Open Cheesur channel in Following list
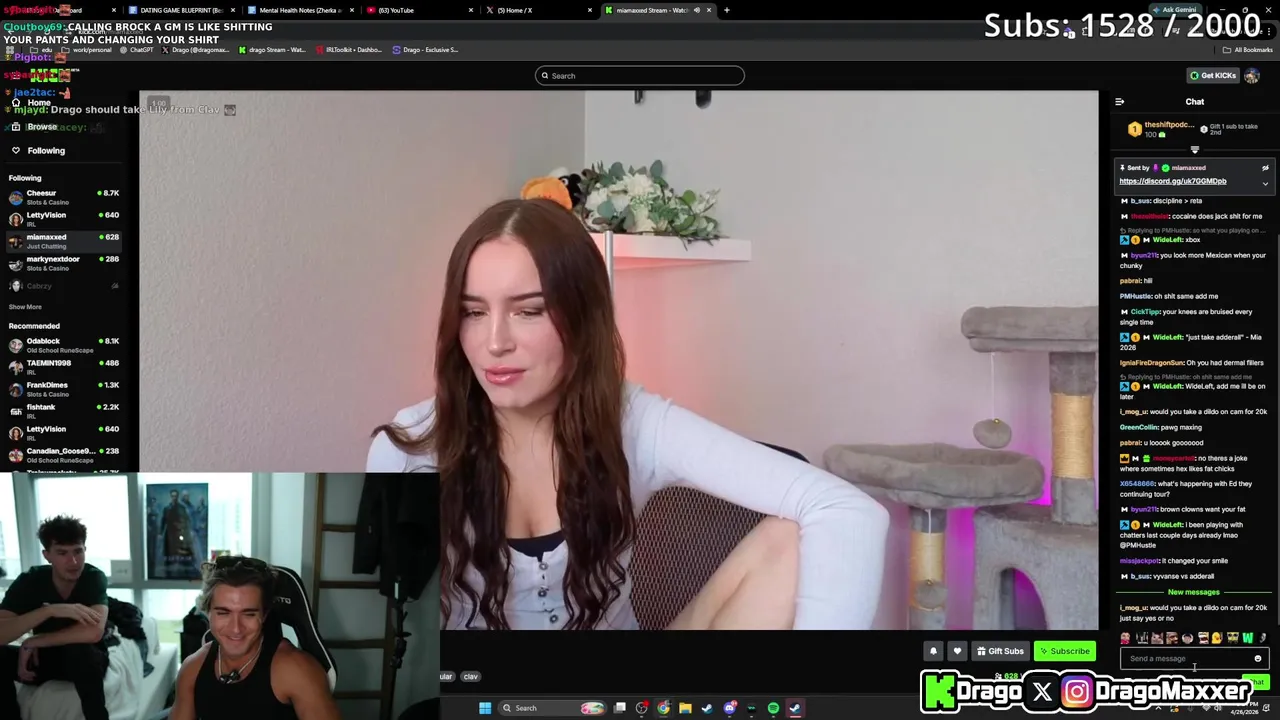This screenshot has height=720, width=1280. tap(64, 197)
